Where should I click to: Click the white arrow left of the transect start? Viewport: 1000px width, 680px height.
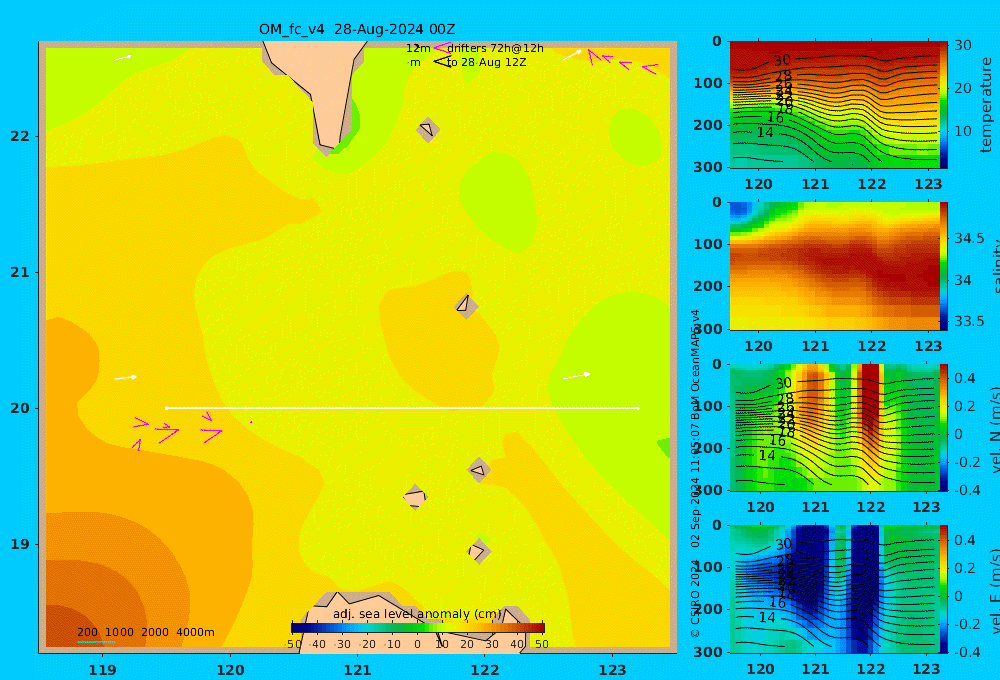tap(126, 378)
